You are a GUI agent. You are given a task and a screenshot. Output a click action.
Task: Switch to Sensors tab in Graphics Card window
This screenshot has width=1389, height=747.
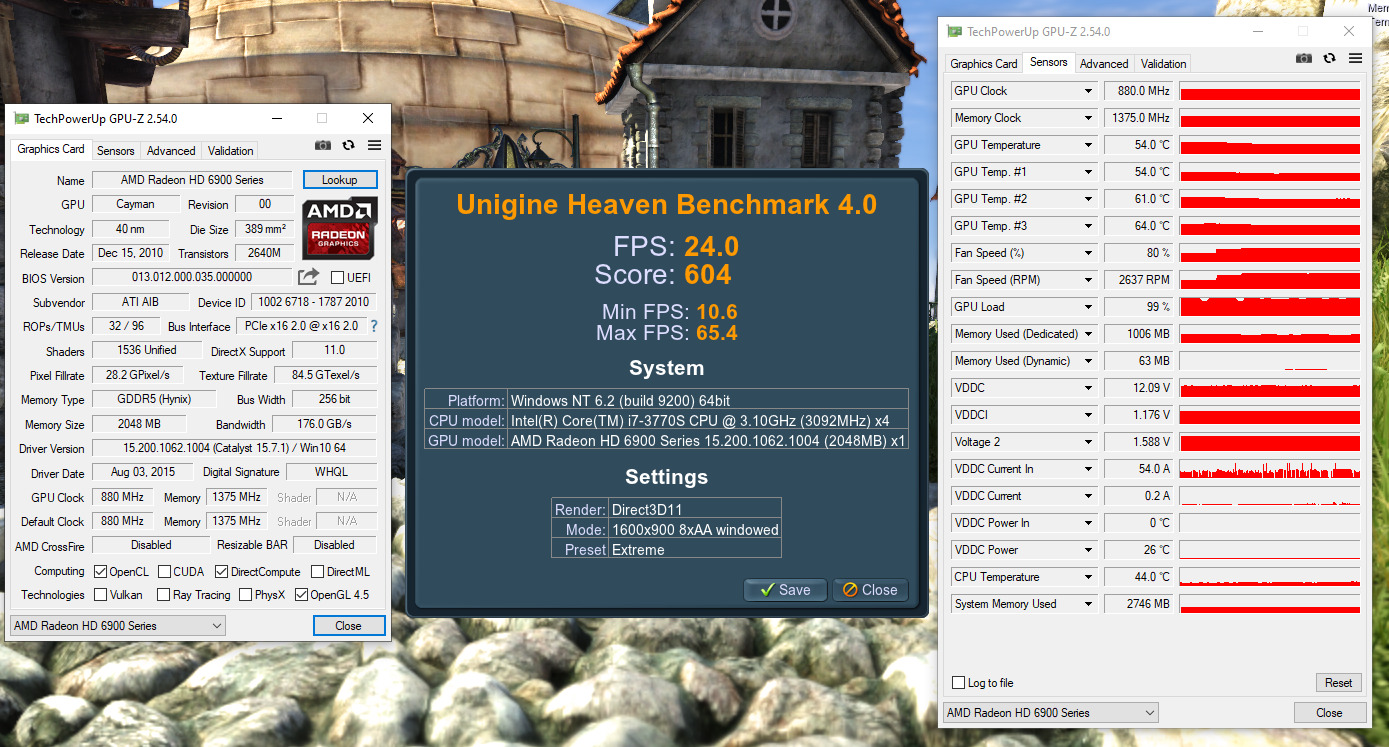115,151
